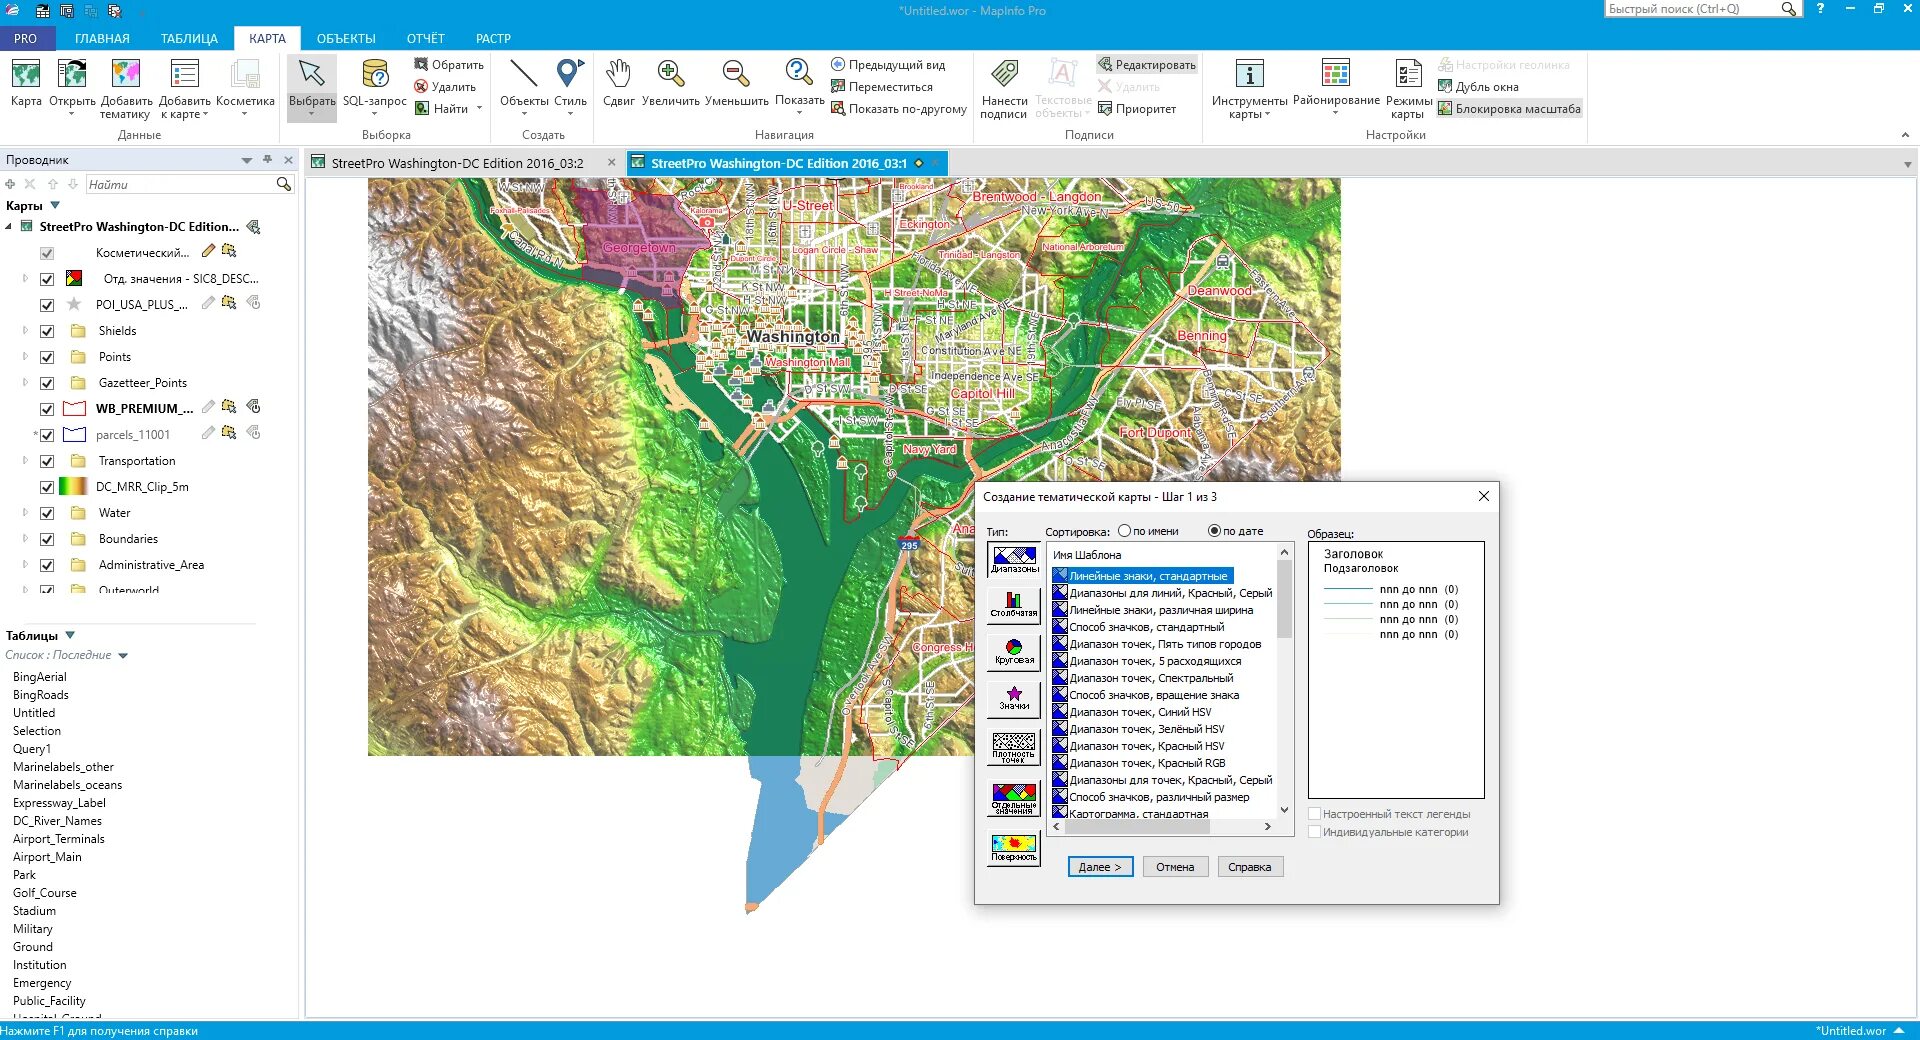Screen dimensions: 1920x1040
Task: Toggle visibility of Points layer
Action: 47,357
